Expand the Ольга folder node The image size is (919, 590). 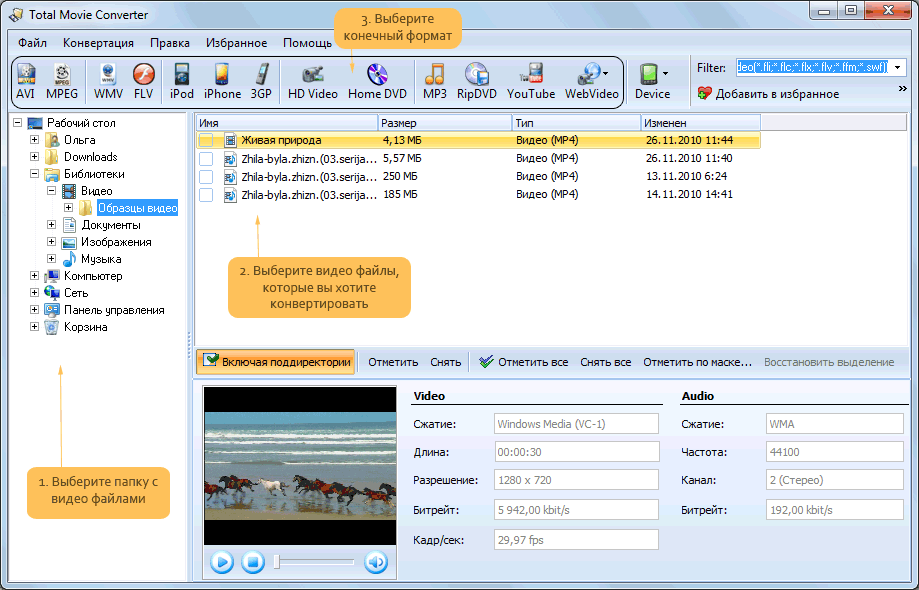(x=35, y=140)
